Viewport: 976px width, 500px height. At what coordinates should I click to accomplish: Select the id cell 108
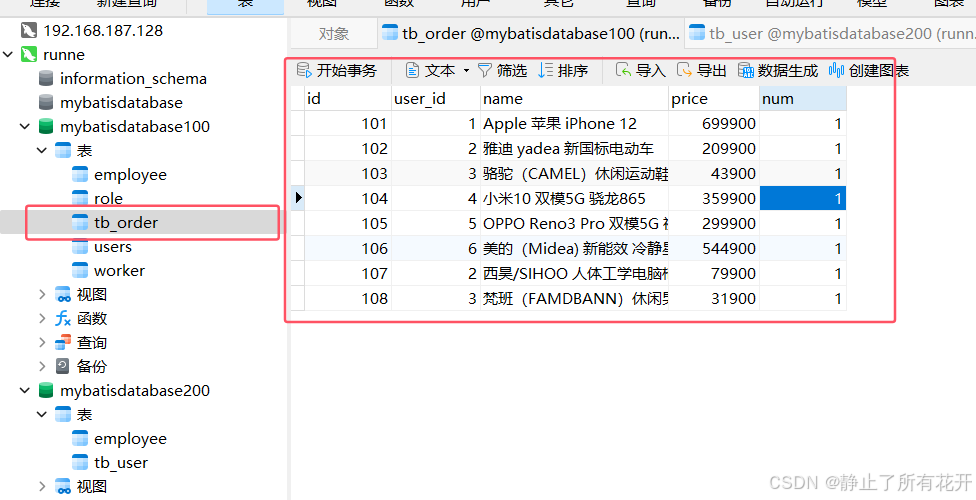347,298
